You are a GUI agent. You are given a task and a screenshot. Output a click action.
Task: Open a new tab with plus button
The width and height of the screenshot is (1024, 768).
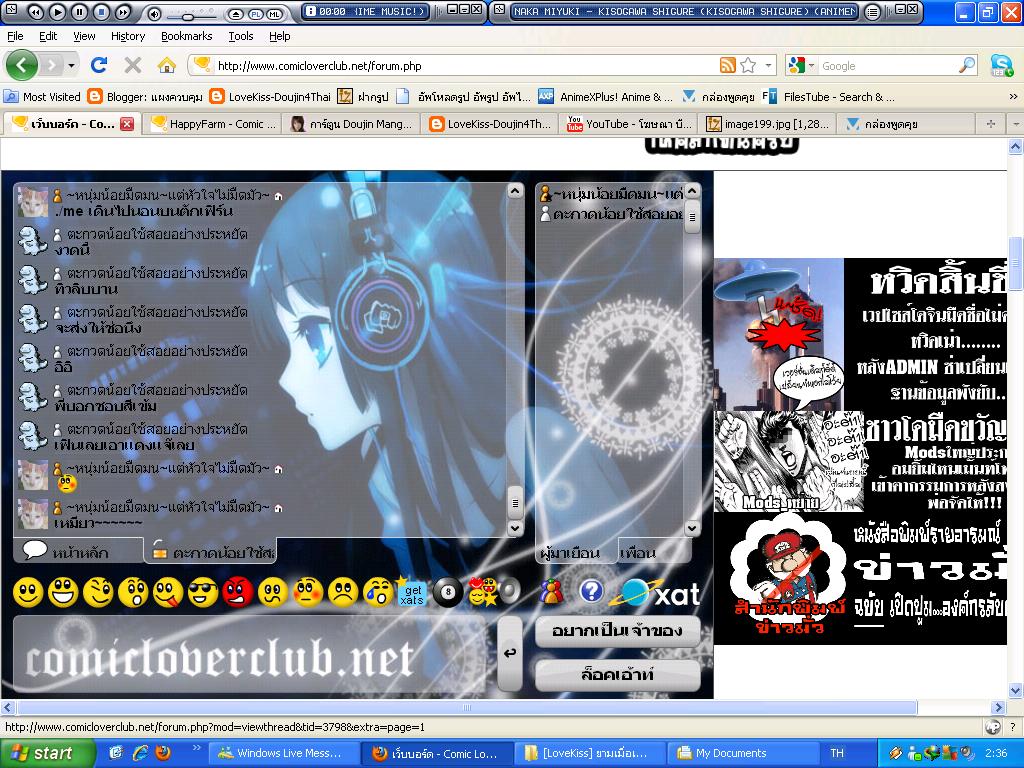[x=991, y=123]
